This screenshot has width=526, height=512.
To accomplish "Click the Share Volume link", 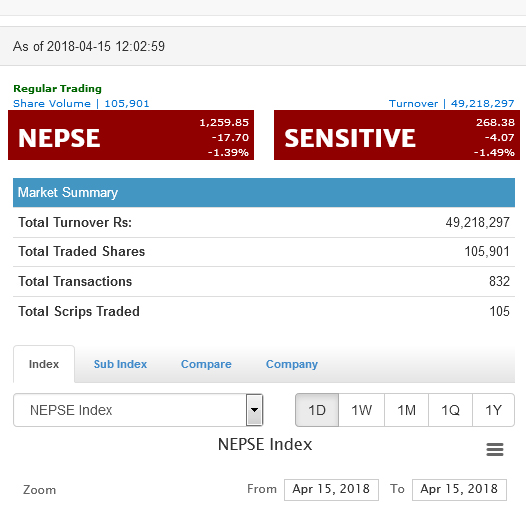I will coord(81,103).
